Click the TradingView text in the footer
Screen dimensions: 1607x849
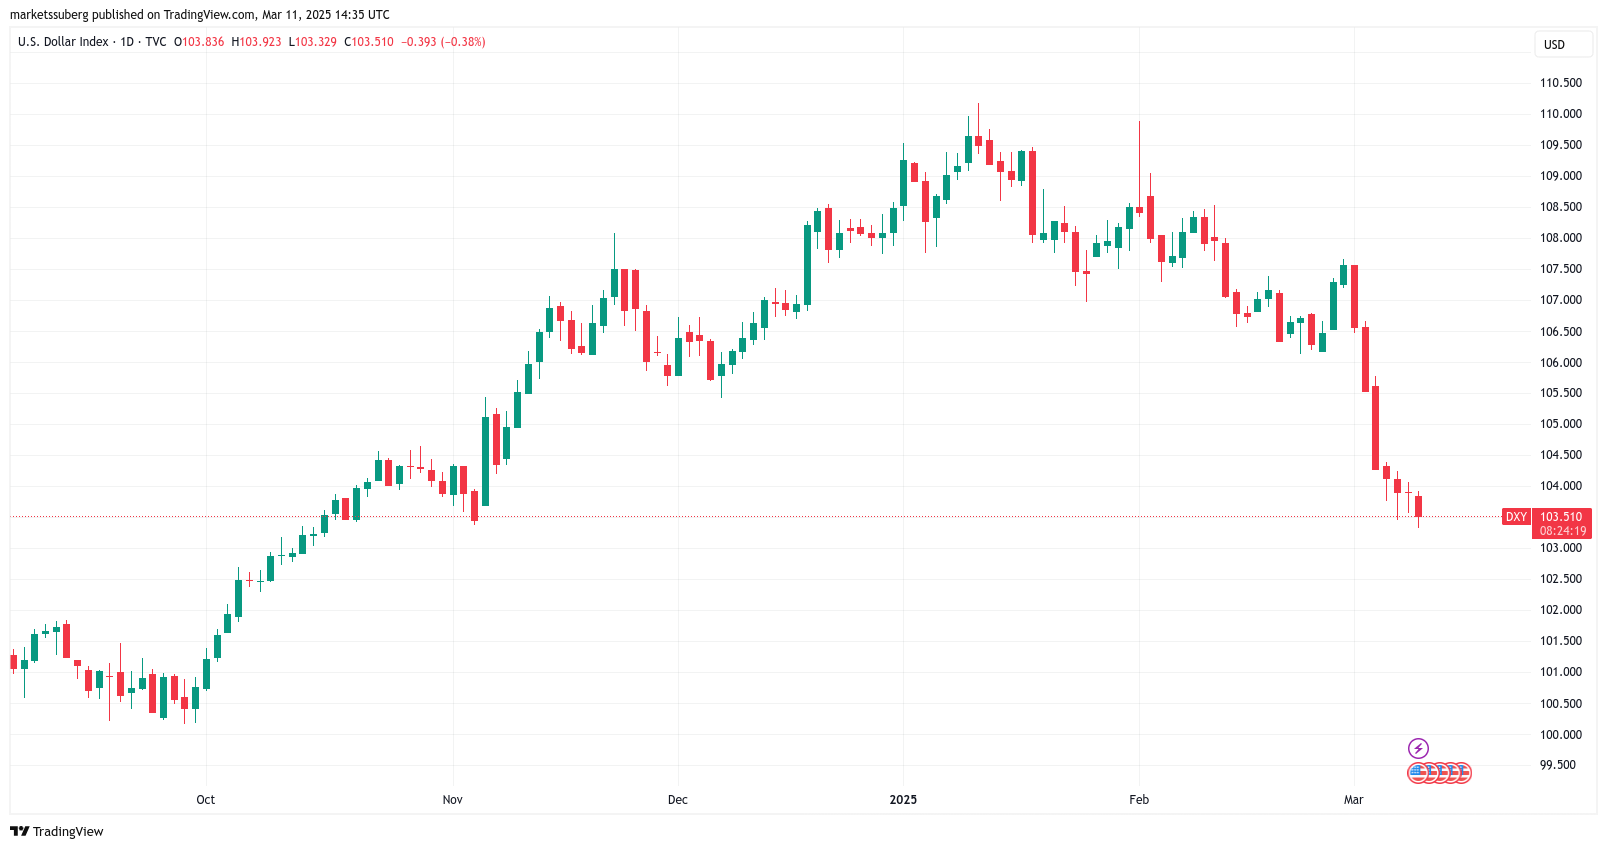pos(68,832)
